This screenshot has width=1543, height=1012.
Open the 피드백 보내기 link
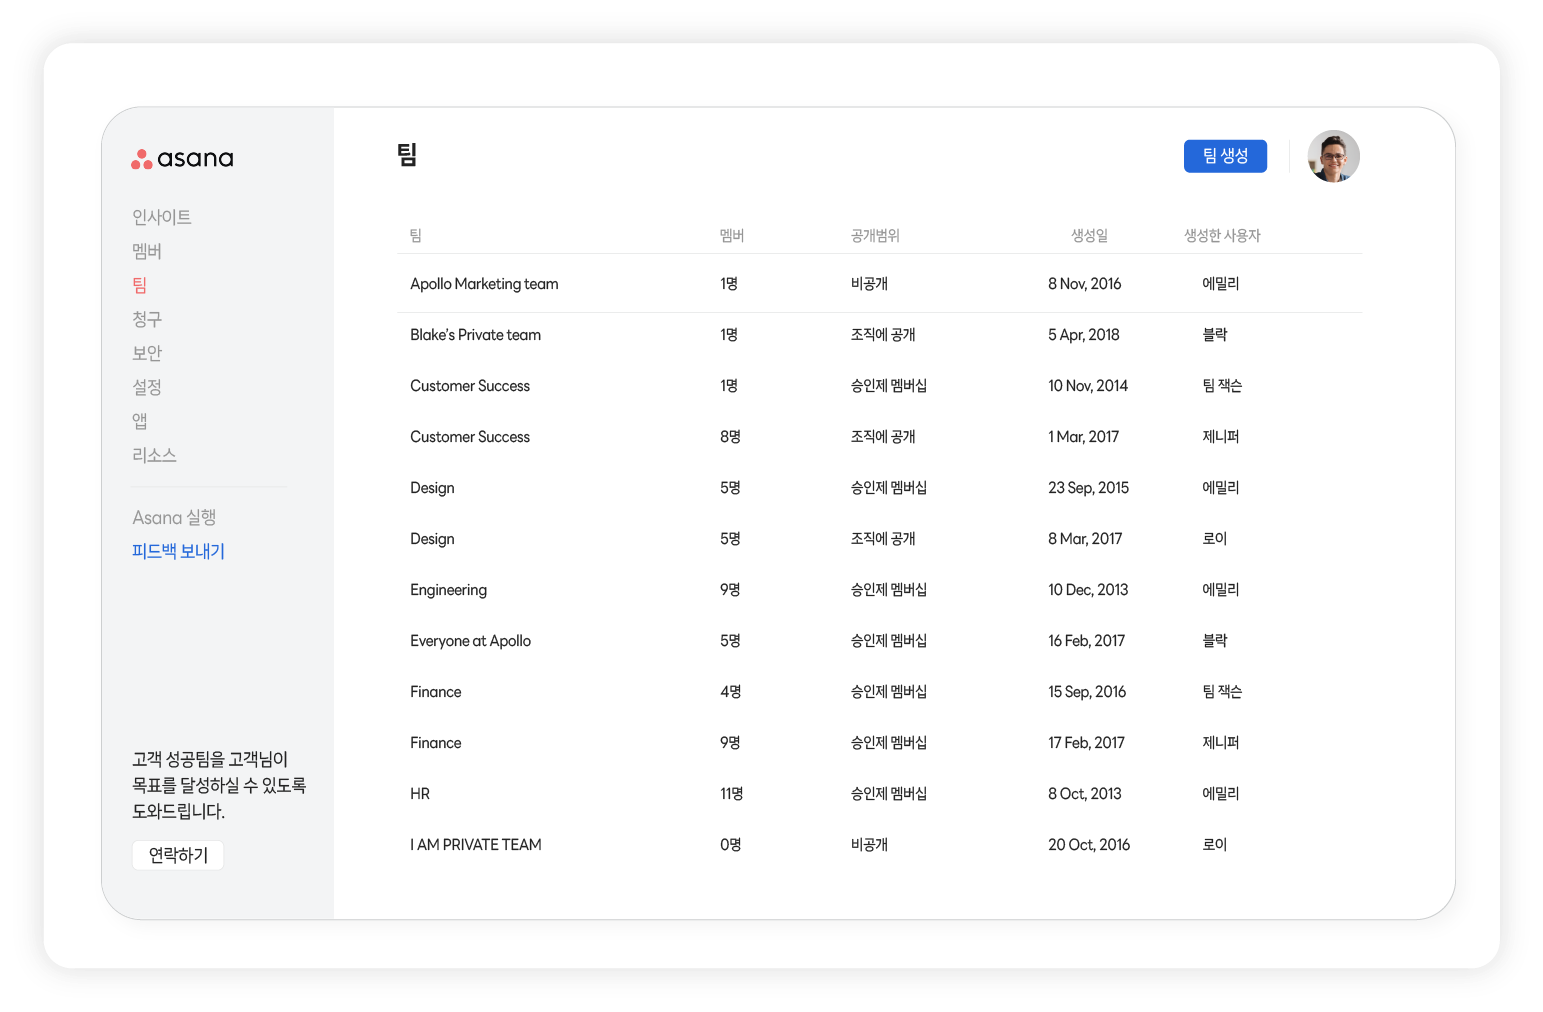(x=178, y=551)
